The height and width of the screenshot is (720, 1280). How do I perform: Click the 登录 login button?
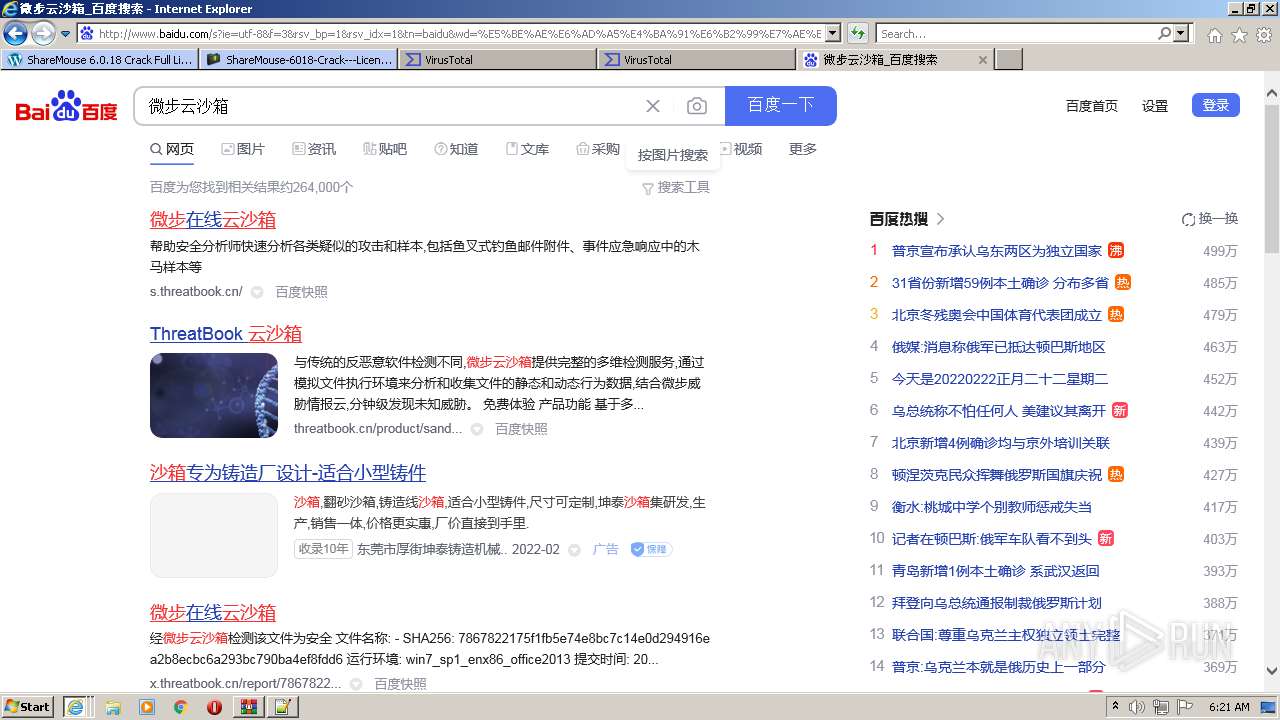click(x=1216, y=105)
